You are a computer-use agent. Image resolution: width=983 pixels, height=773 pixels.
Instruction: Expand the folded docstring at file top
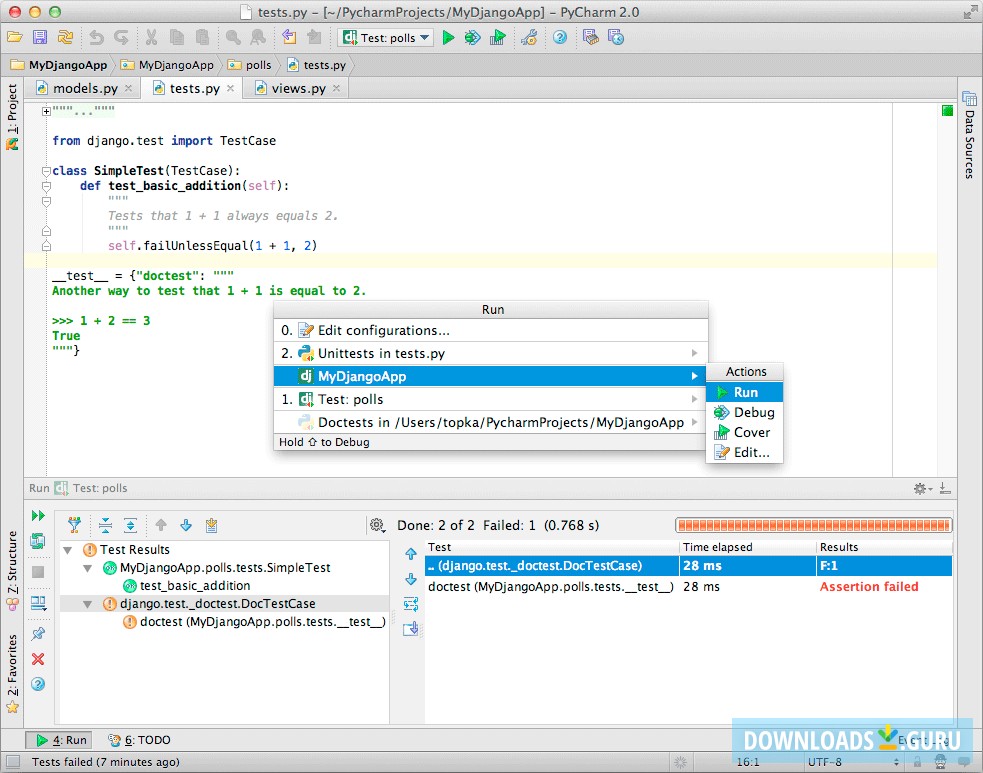point(46,111)
